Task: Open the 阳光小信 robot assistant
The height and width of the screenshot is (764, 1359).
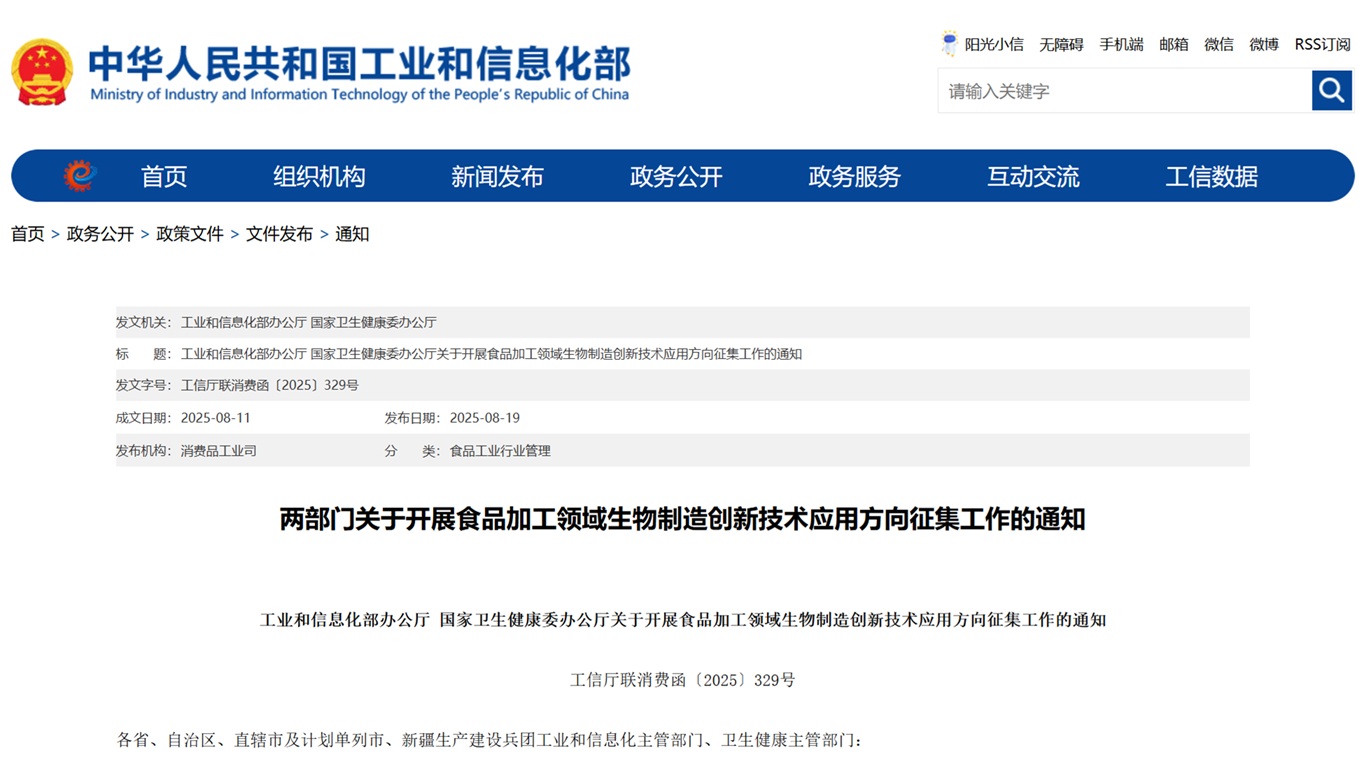Action: click(982, 44)
